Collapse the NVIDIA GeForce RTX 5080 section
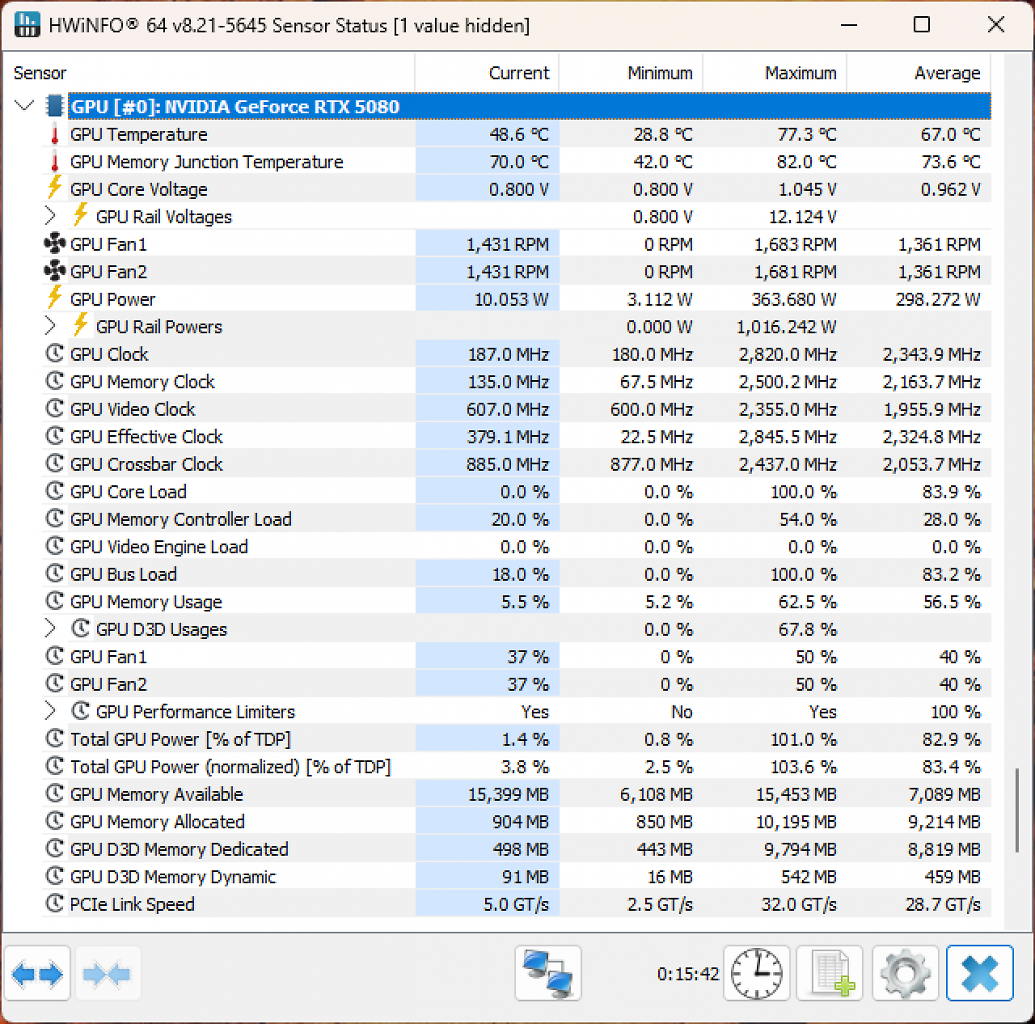The height and width of the screenshot is (1024, 1035). [24, 106]
